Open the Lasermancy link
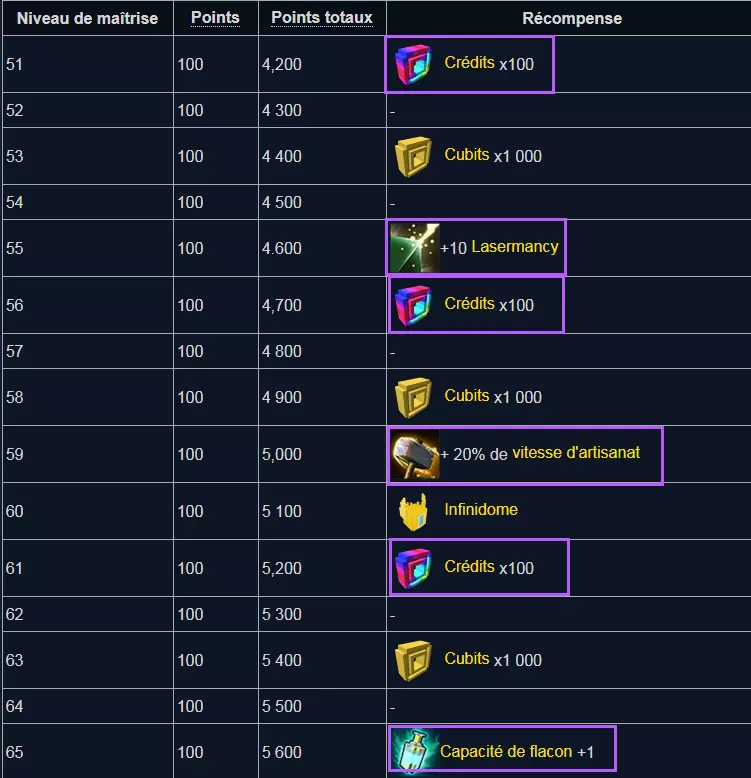The image size is (751, 778). (514, 247)
